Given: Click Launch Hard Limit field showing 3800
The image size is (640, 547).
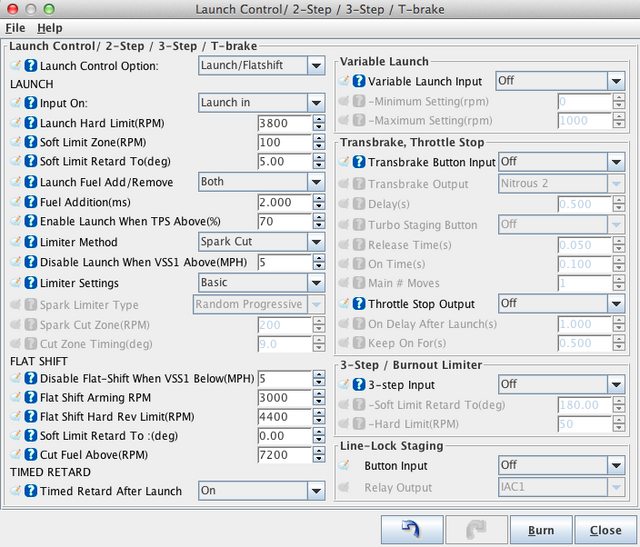Looking at the screenshot, I should click(285, 123).
